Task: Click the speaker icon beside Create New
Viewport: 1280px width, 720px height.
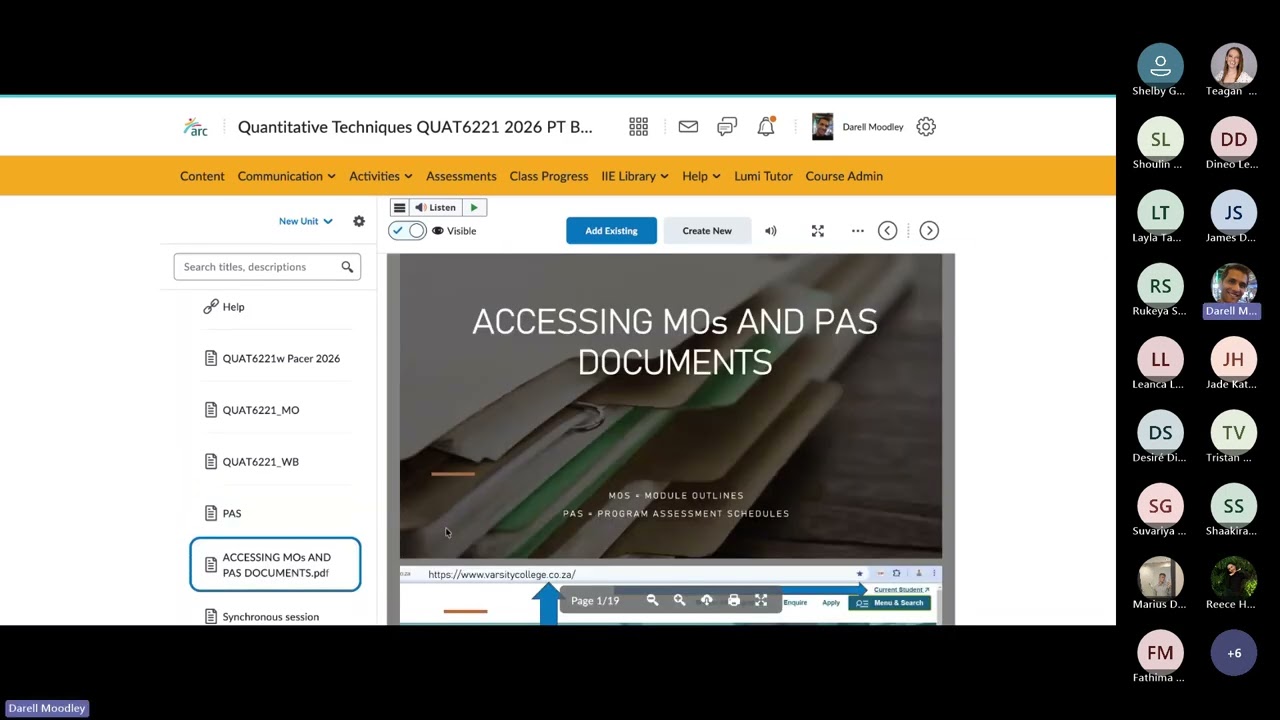Action: pyautogui.click(x=771, y=231)
